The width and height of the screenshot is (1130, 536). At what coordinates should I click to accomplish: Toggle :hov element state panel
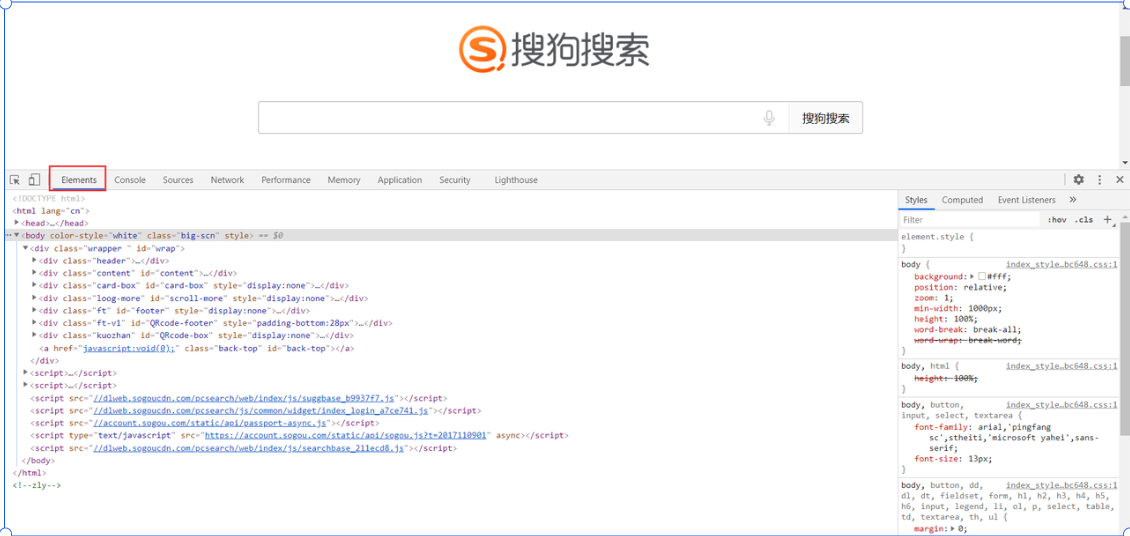click(x=1056, y=220)
